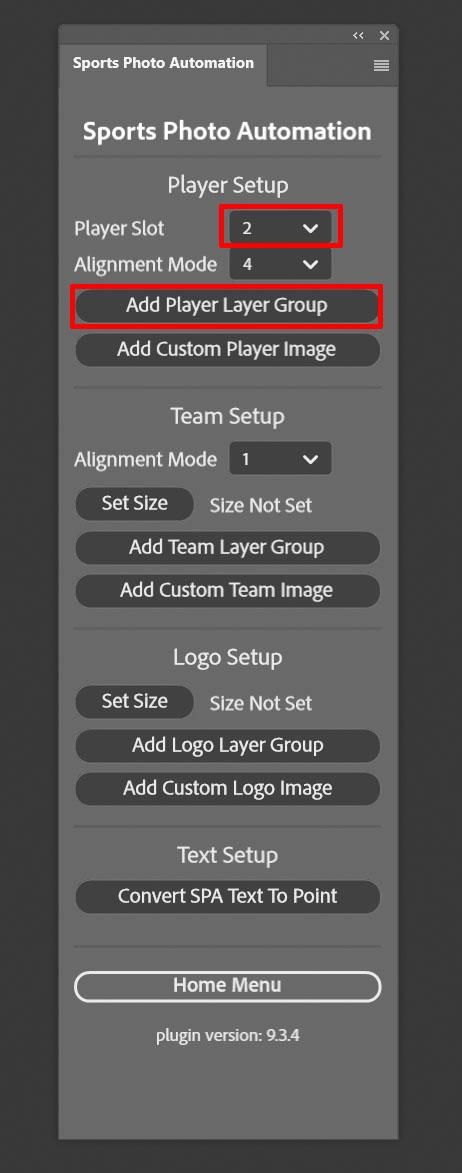Click Convert SPA Text To Point
Image resolution: width=462 pixels, height=1173 pixels.
point(227,896)
